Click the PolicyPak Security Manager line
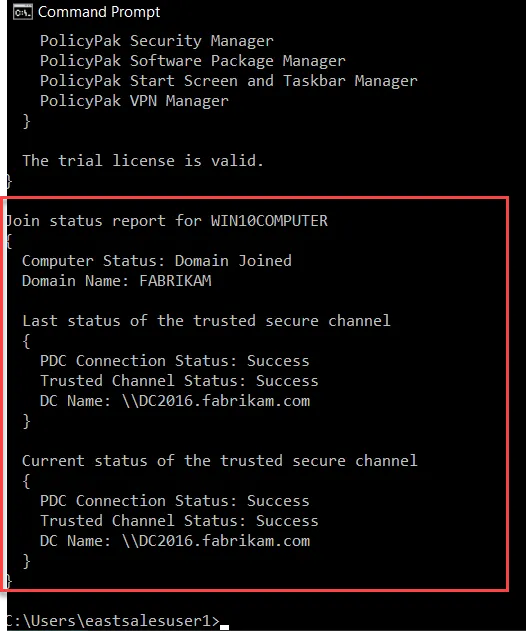Image resolution: width=526 pixels, height=631 pixels. pos(157,41)
